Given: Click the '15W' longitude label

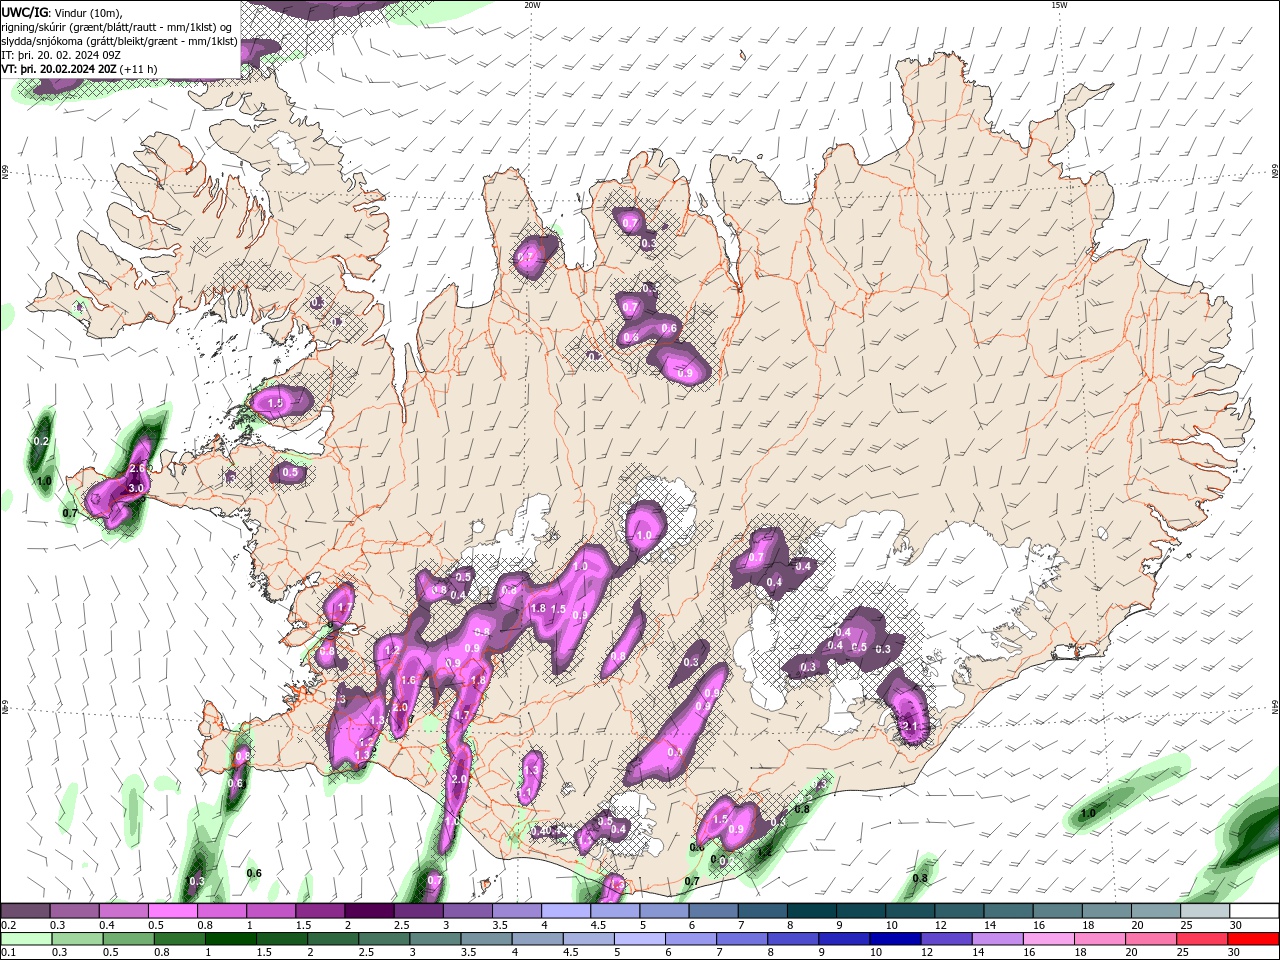Looking at the screenshot, I should click(1059, 5).
